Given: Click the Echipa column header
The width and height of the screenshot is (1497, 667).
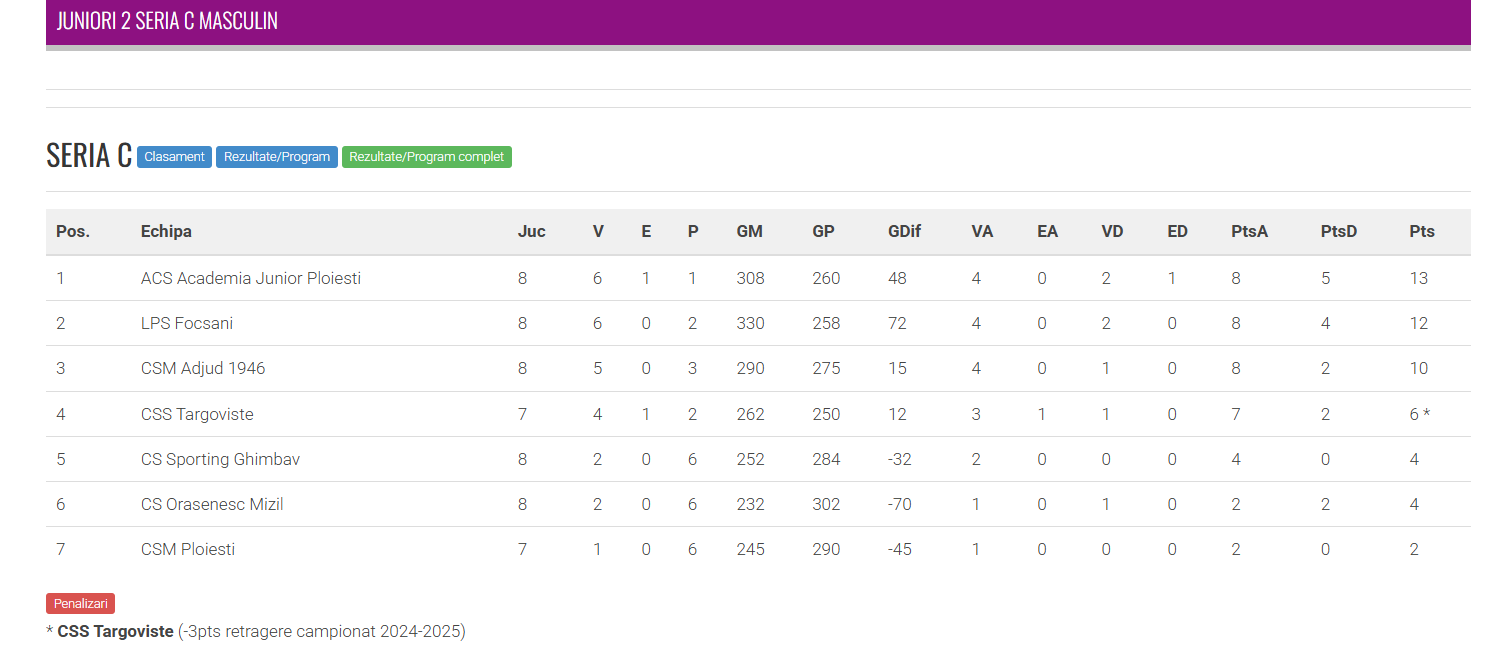Looking at the screenshot, I should 166,231.
